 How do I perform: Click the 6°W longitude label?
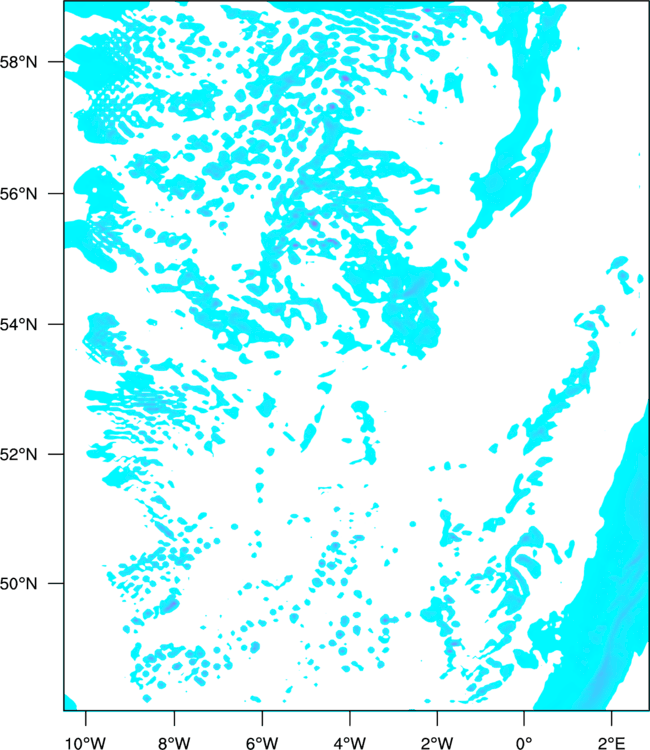262,743
